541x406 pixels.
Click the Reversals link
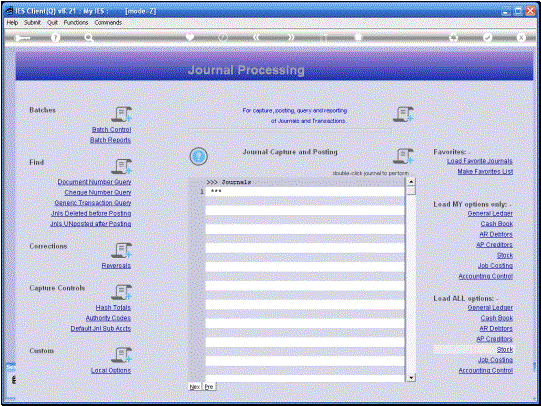coord(116,266)
